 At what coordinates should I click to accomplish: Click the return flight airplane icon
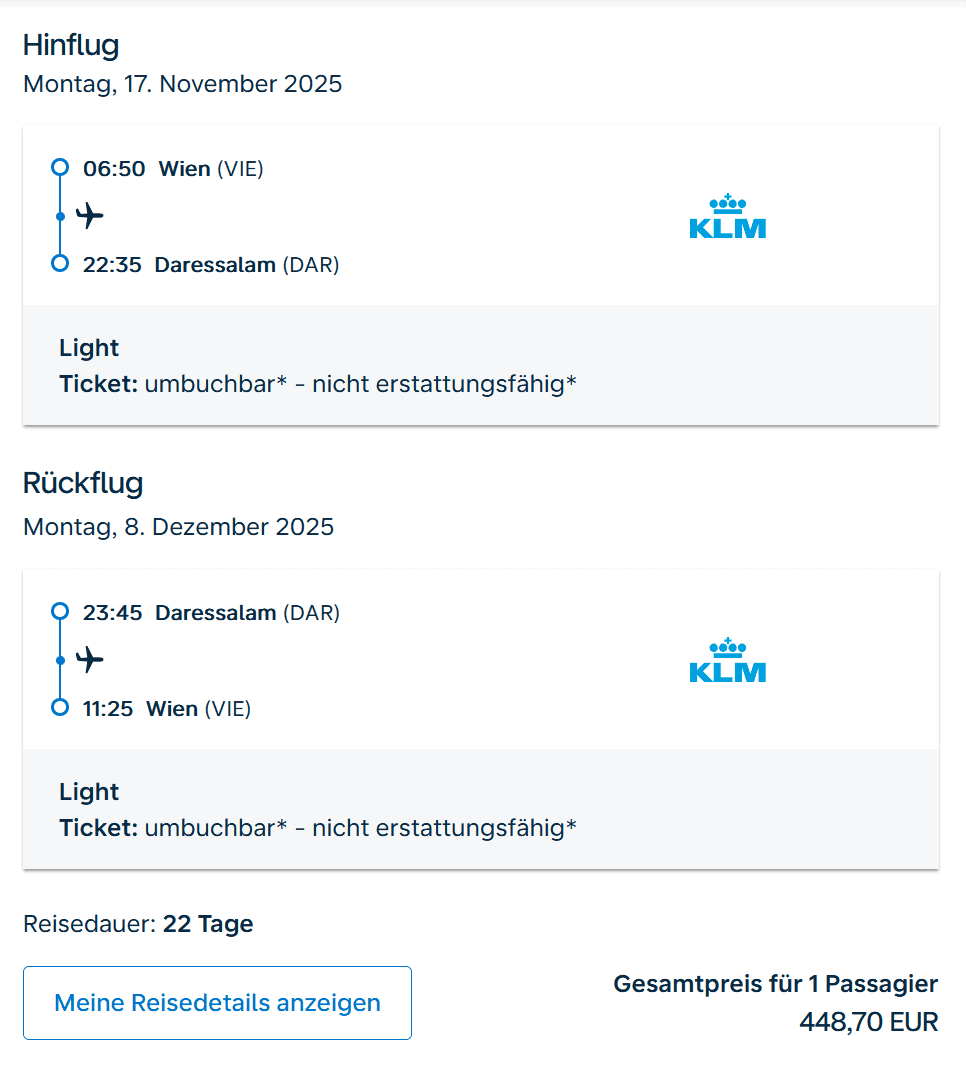point(90,660)
